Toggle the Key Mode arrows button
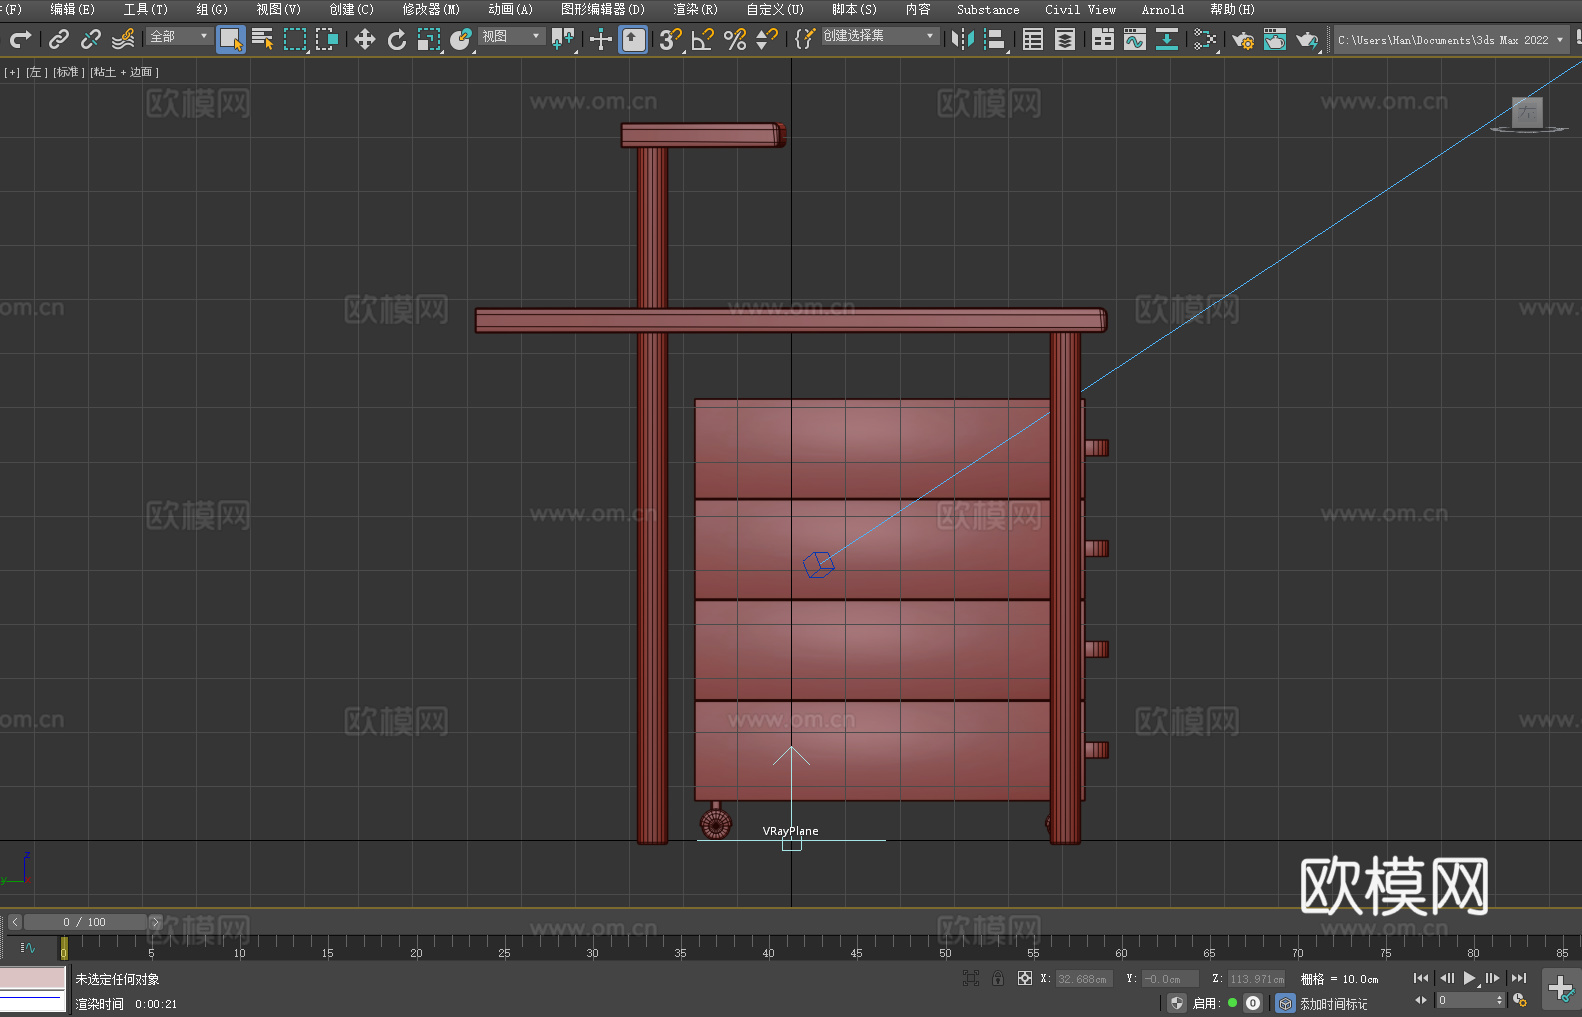 (1421, 1000)
